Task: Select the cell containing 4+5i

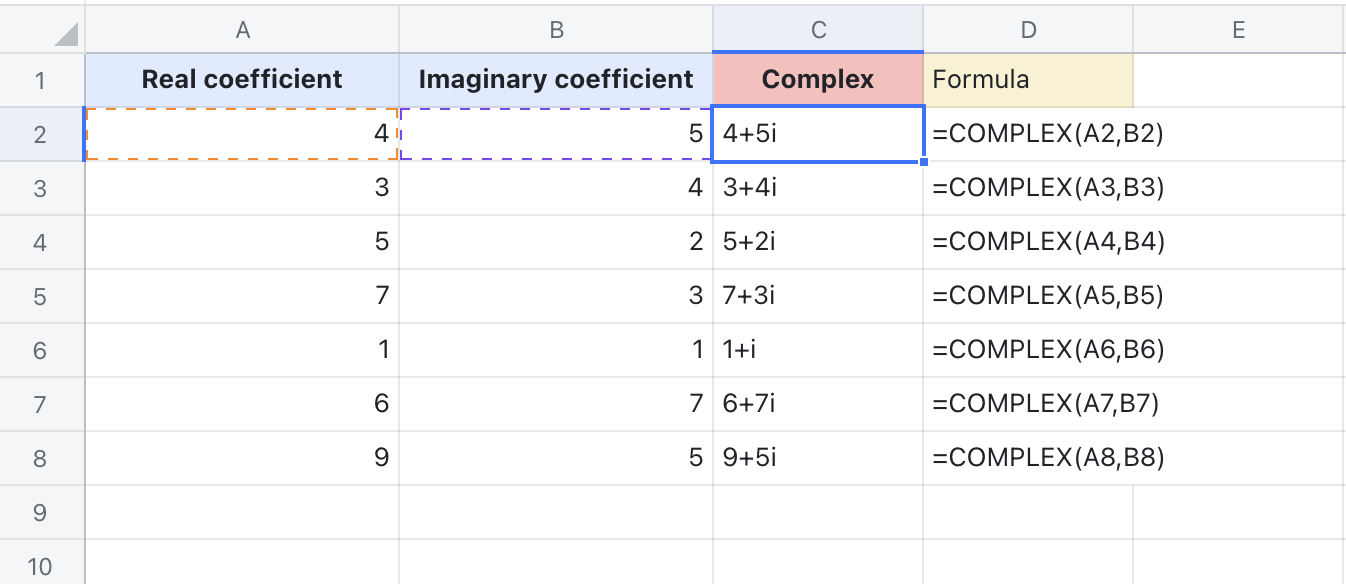Action: coord(818,132)
